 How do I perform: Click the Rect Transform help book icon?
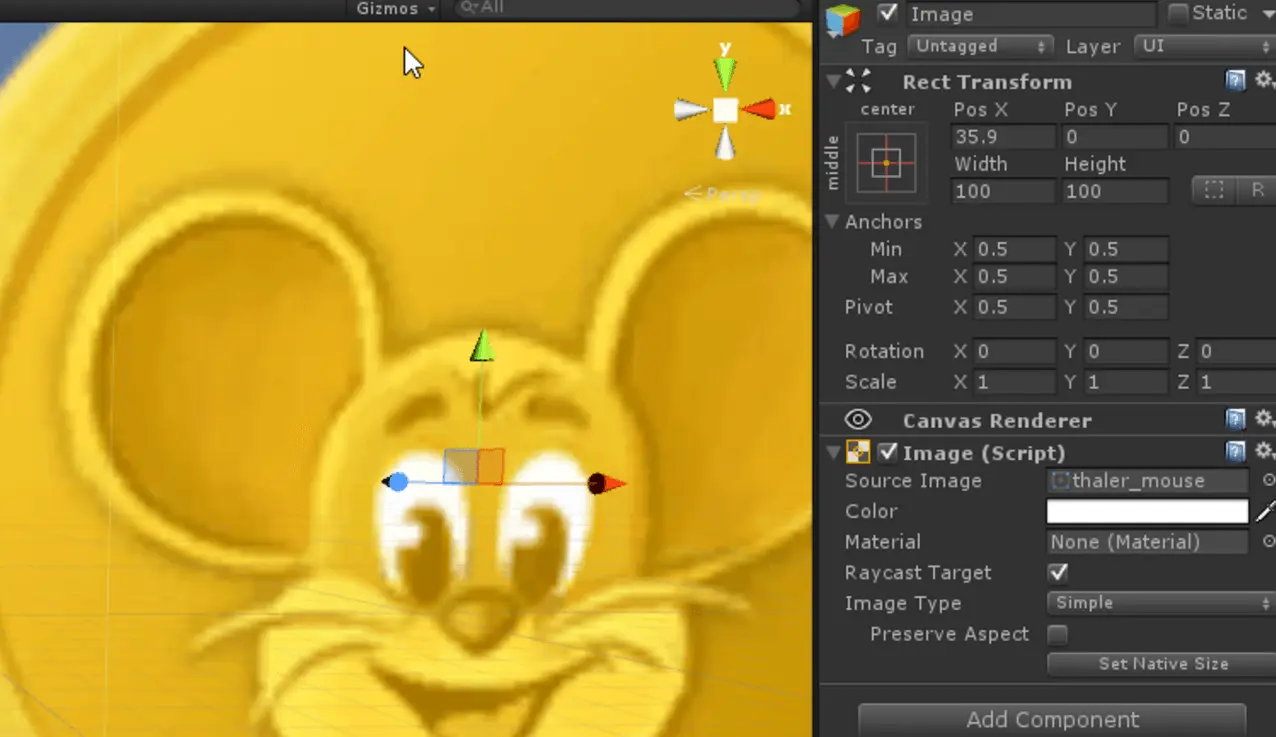tap(1236, 81)
